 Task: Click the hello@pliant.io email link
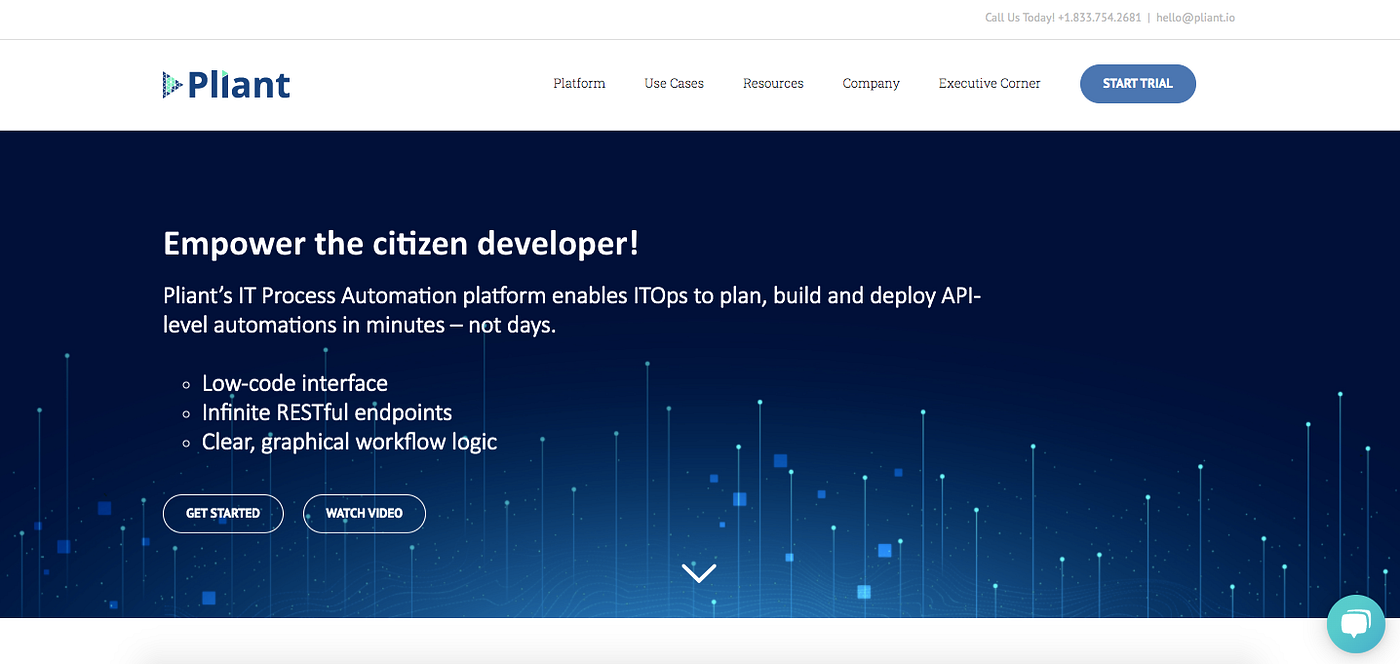pos(1195,18)
